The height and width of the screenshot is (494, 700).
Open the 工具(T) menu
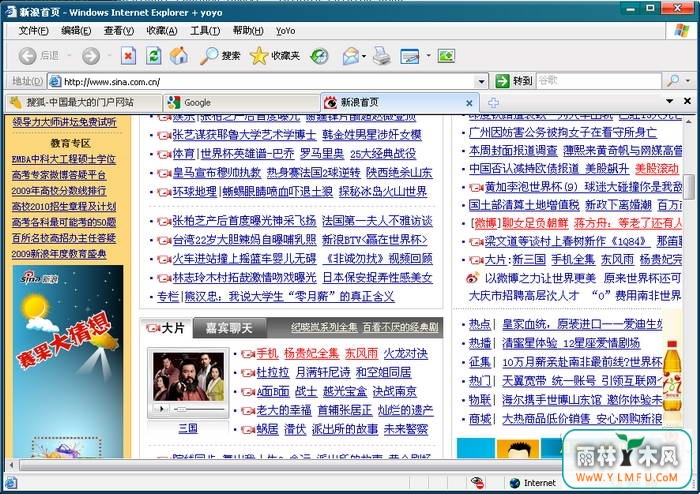coord(205,31)
